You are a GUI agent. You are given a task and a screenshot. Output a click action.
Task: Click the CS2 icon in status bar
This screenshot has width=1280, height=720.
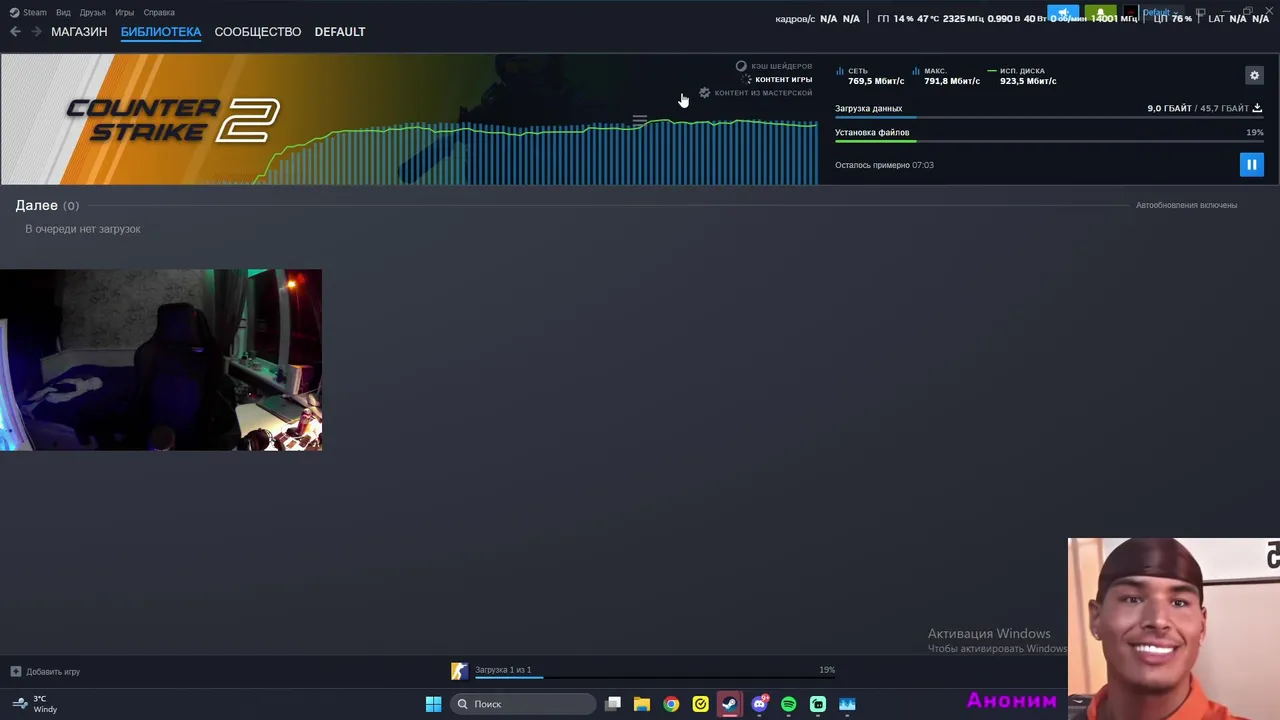pyautogui.click(x=459, y=671)
